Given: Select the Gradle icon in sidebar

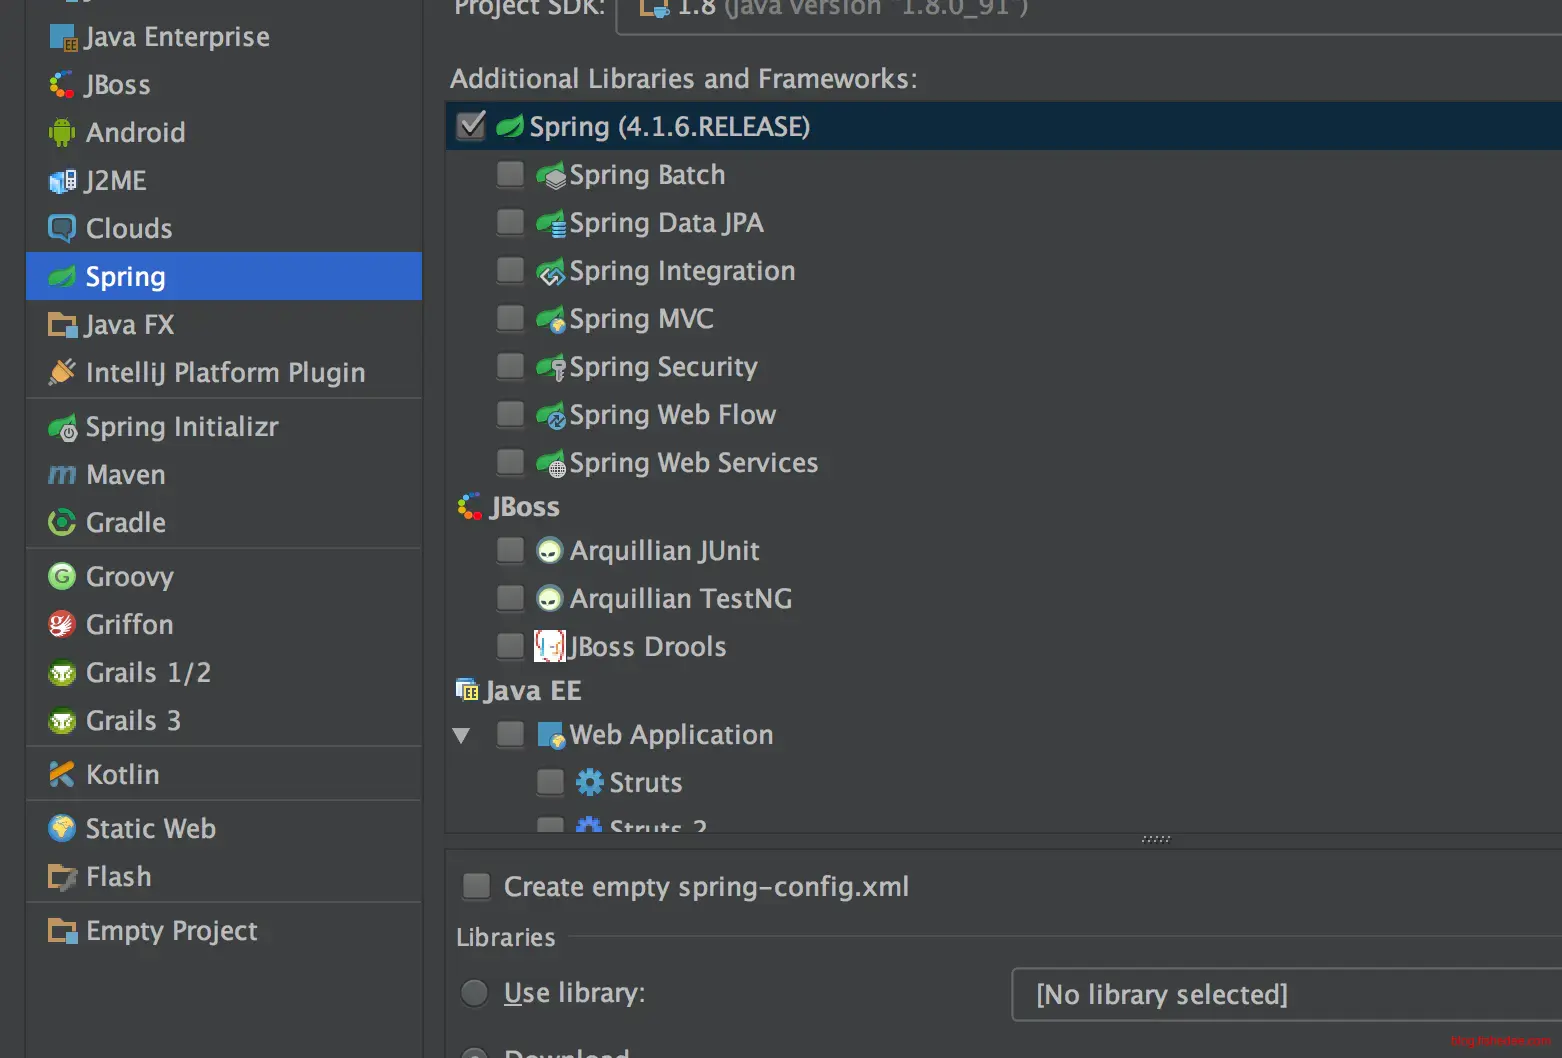Looking at the screenshot, I should (x=62, y=523).
